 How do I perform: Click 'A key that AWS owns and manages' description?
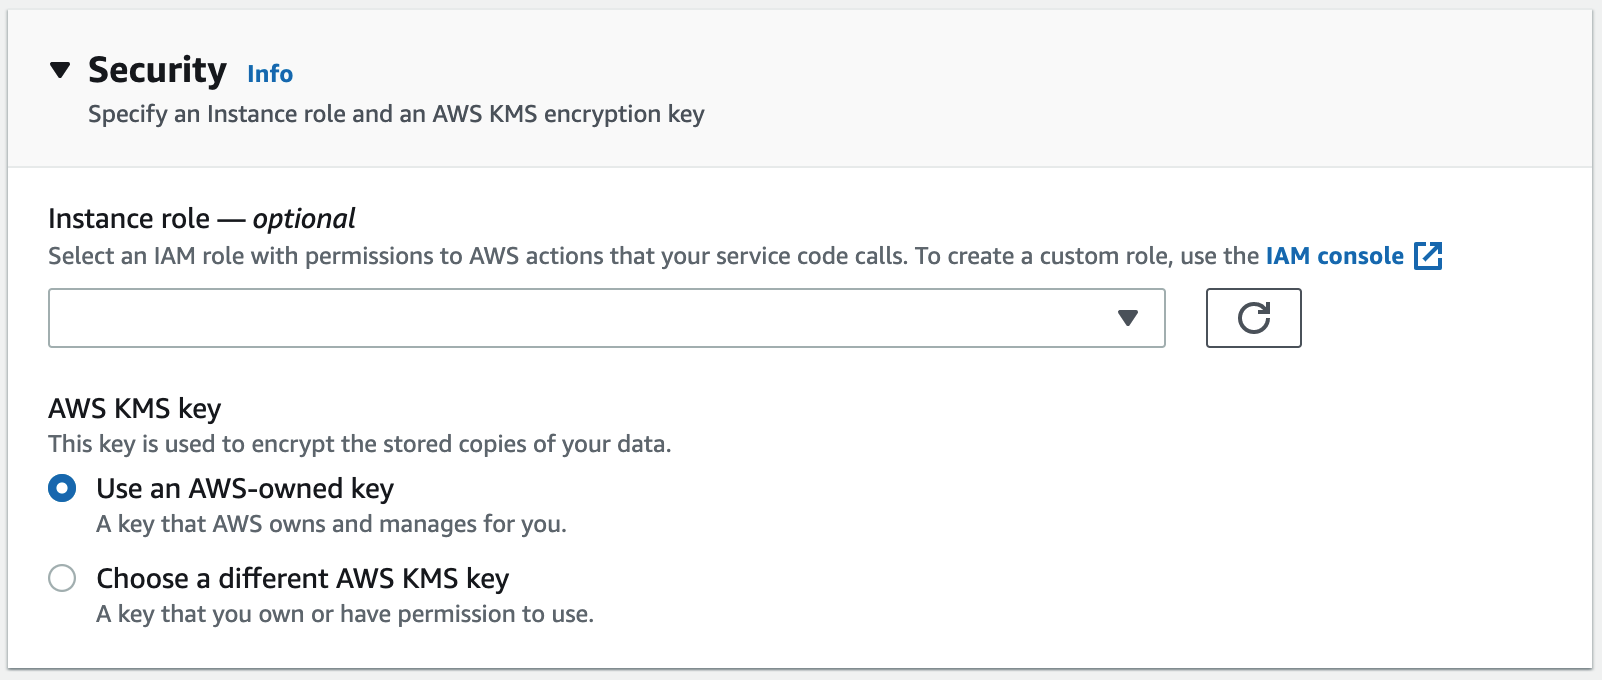(x=332, y=524)
